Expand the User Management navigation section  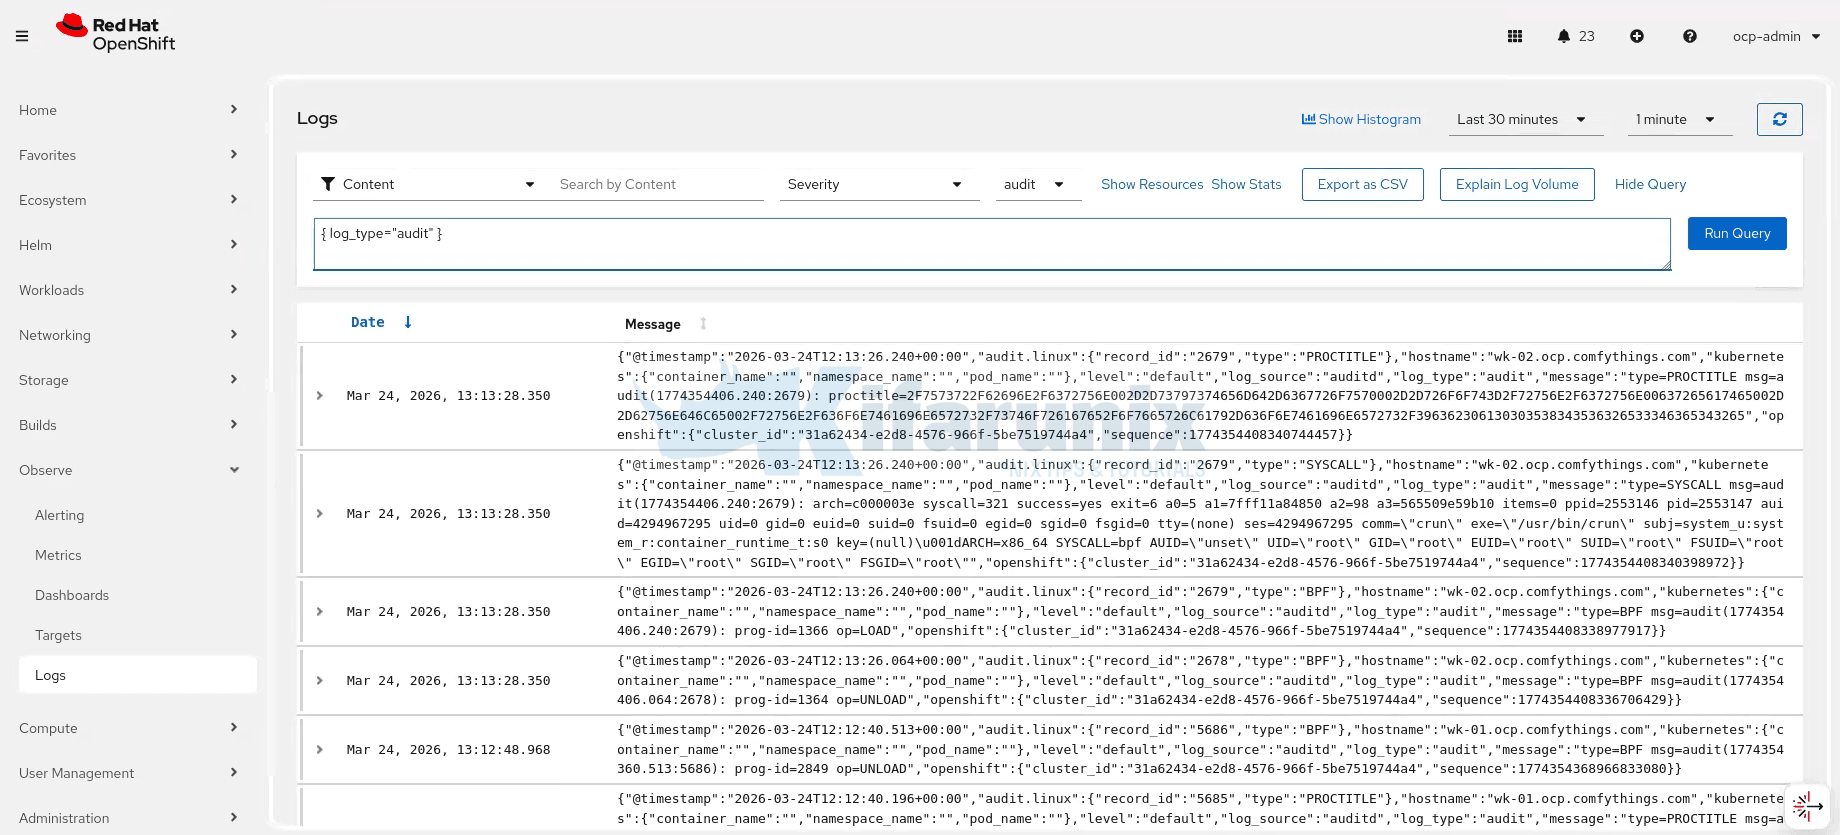point(128,773)
